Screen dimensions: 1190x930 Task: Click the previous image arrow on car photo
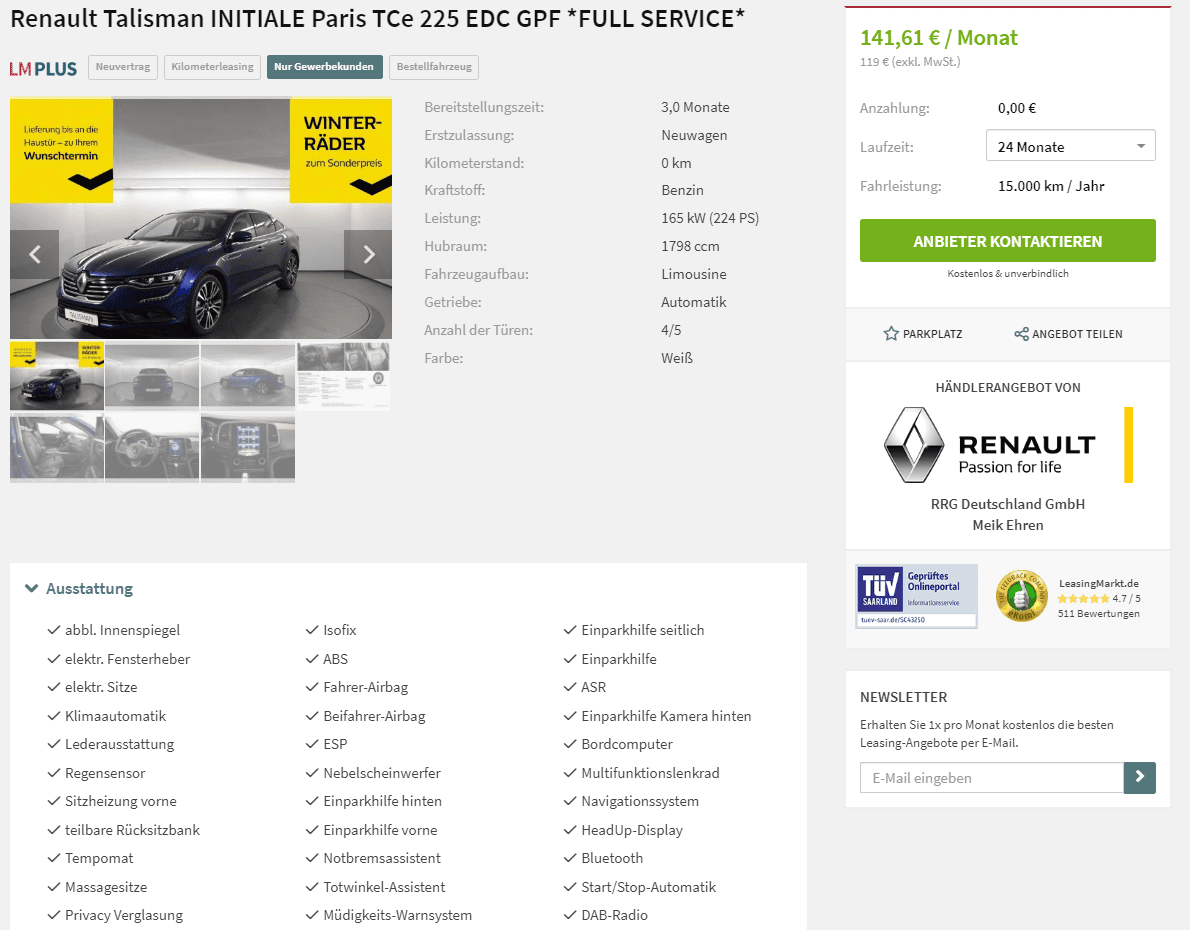pyautogui.click(x=34, y=254)
